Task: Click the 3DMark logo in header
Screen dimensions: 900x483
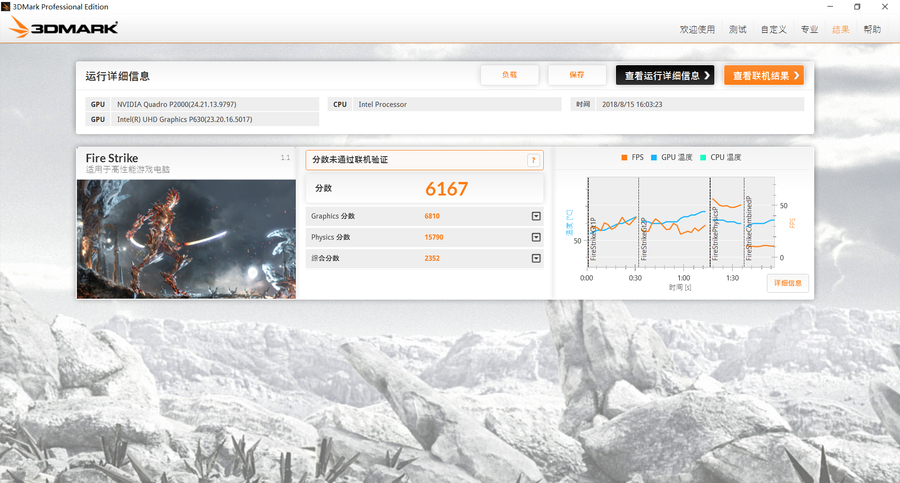Action: [64, 28]
